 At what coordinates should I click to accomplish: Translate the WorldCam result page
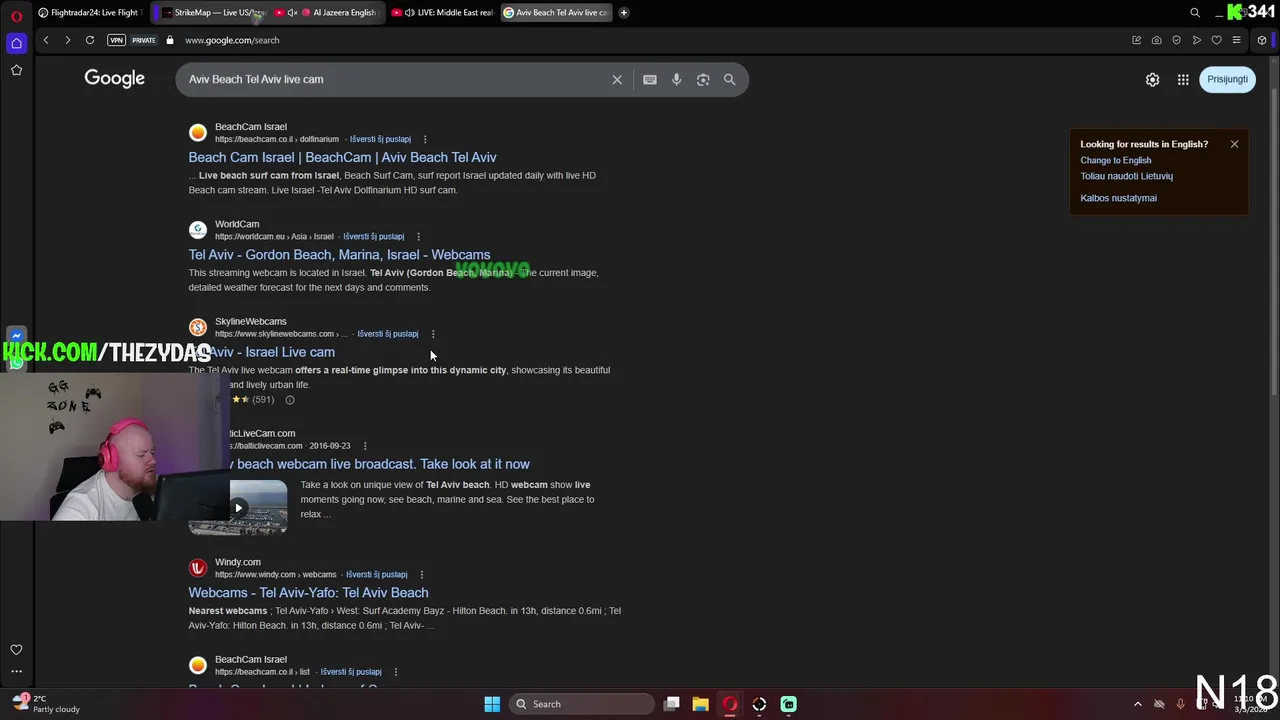tap(374, 237)
